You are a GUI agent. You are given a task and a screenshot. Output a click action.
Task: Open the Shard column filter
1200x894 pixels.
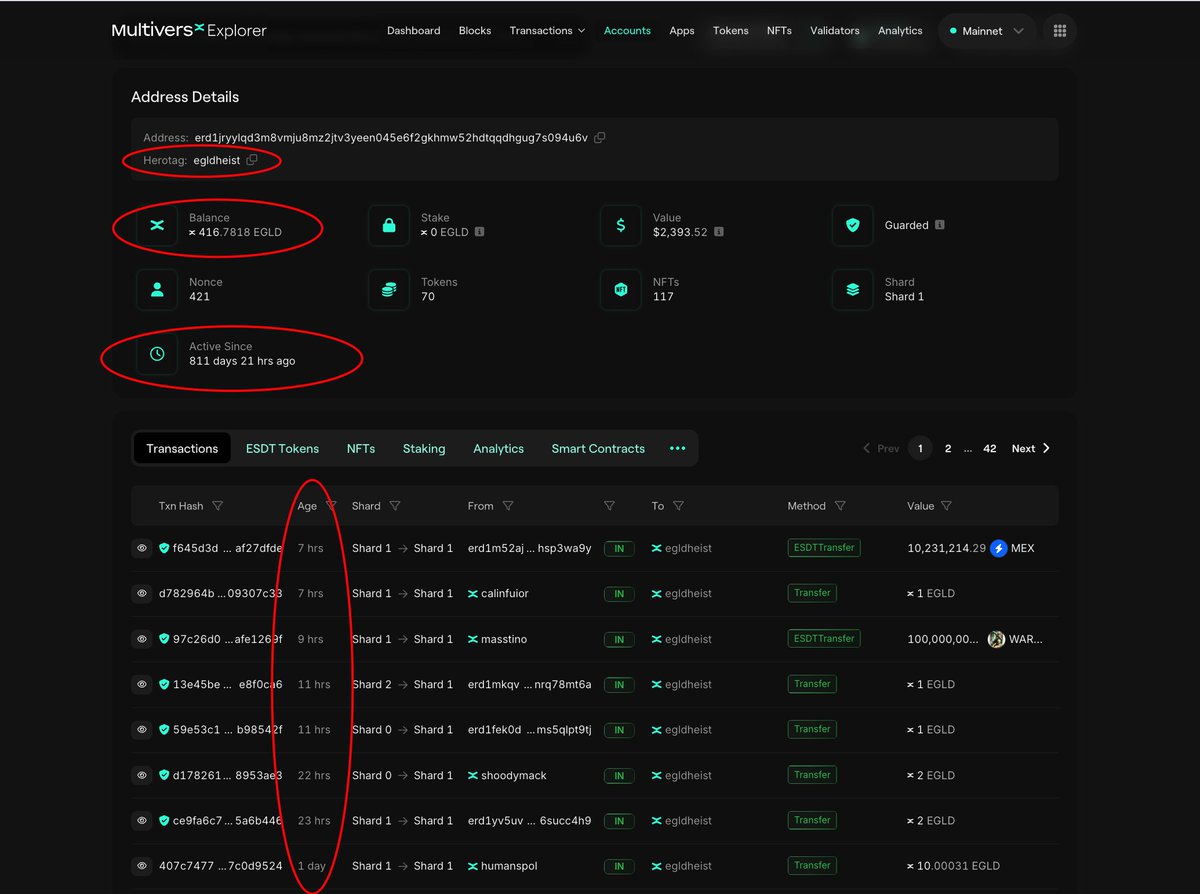pos(395,506)
